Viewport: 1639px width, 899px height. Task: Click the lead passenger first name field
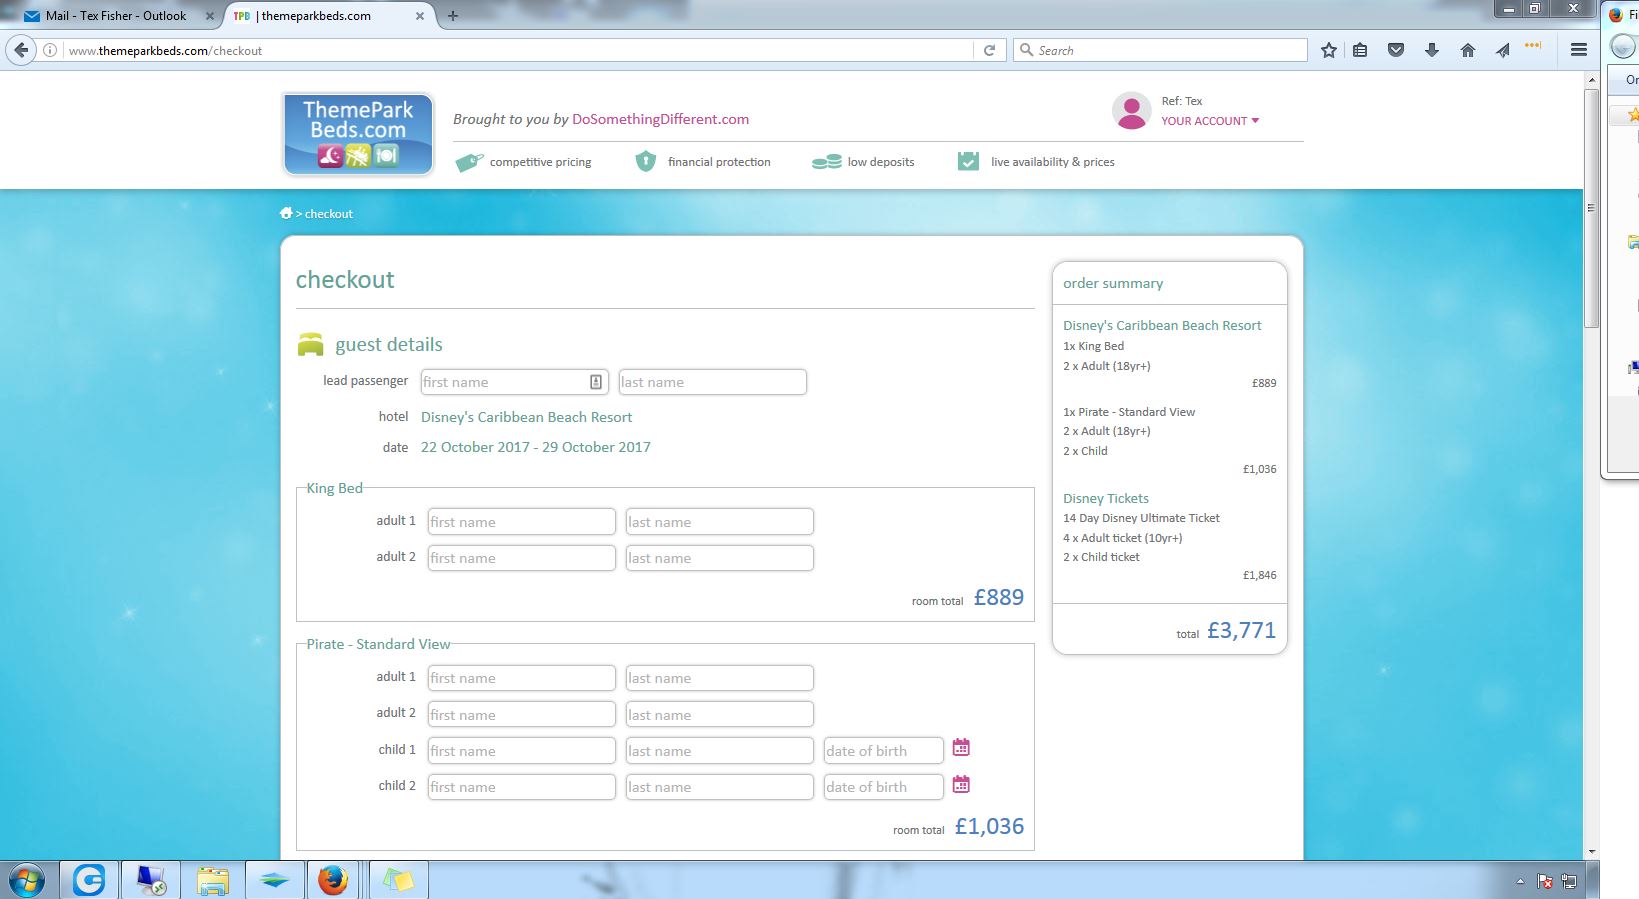(514, 382)
